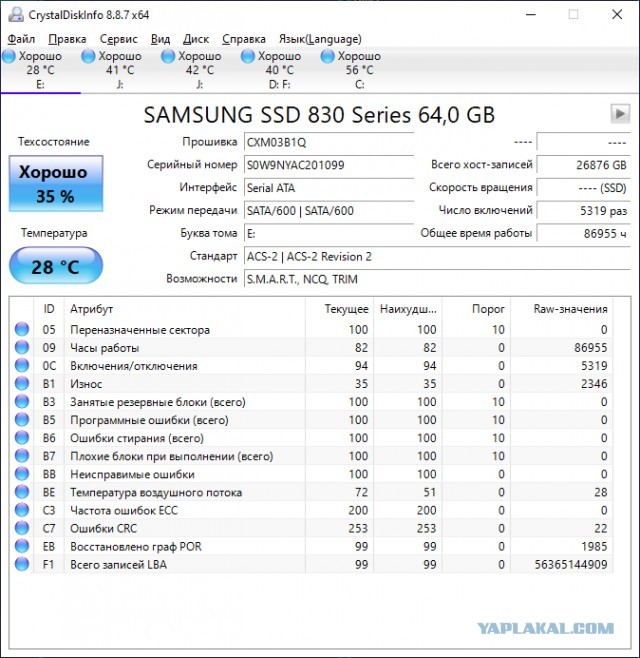Open the Диск menu
This screenshot has width=640, height=658.
pos(196,39)
